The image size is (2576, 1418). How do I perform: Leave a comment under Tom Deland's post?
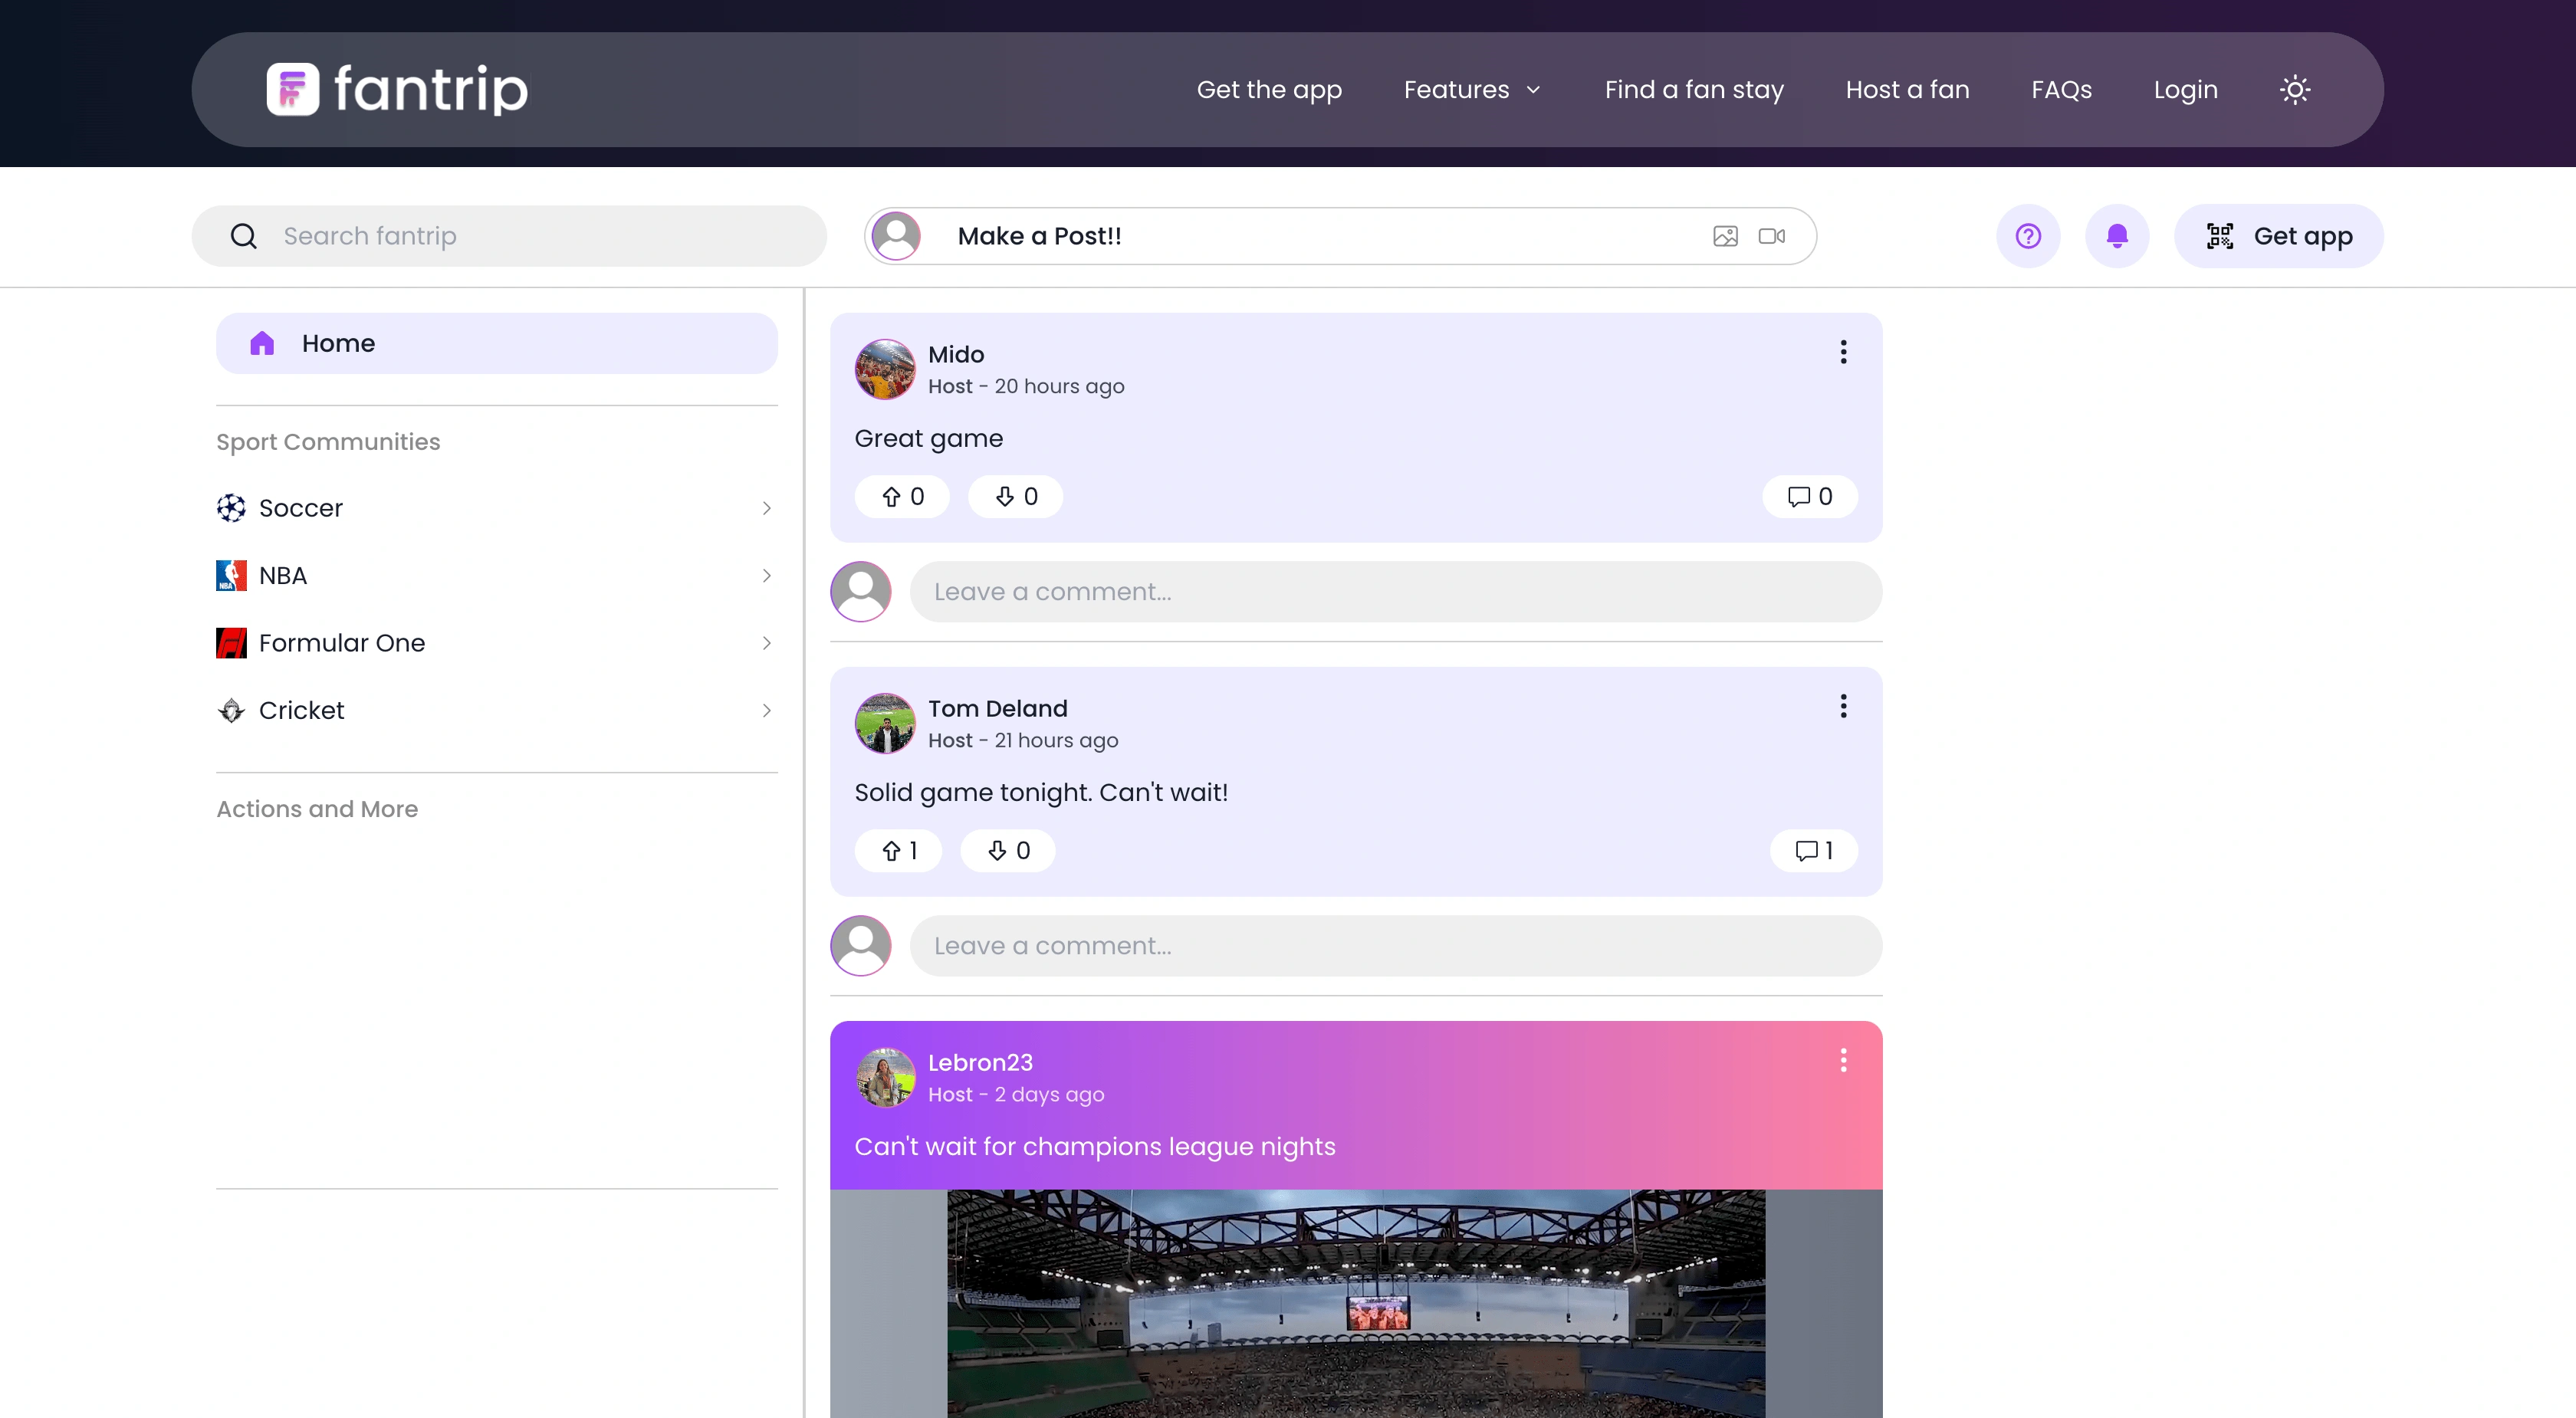click(x=1396, y=946)
